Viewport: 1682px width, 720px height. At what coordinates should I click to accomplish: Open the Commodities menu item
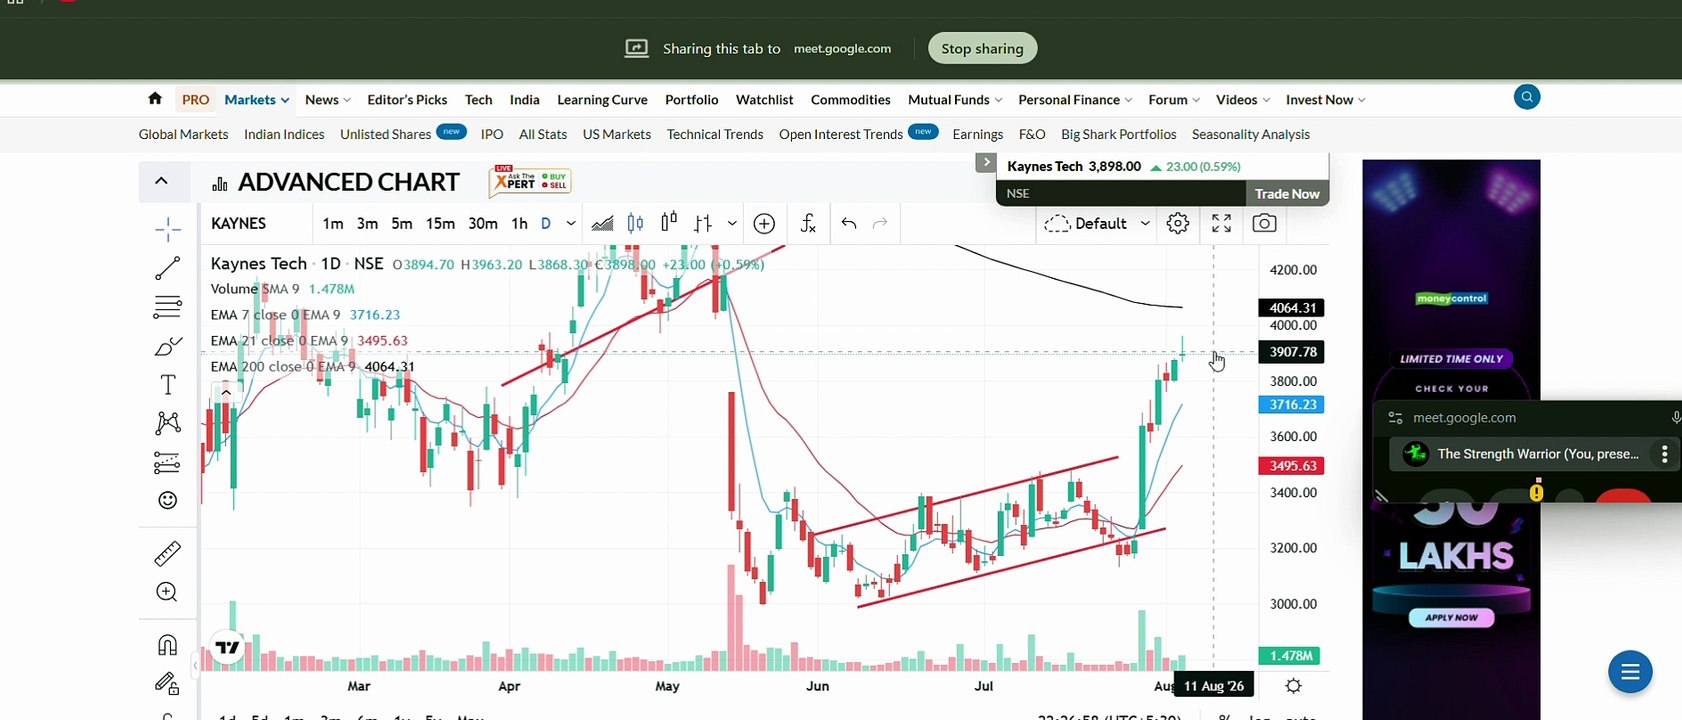(850, 99)
